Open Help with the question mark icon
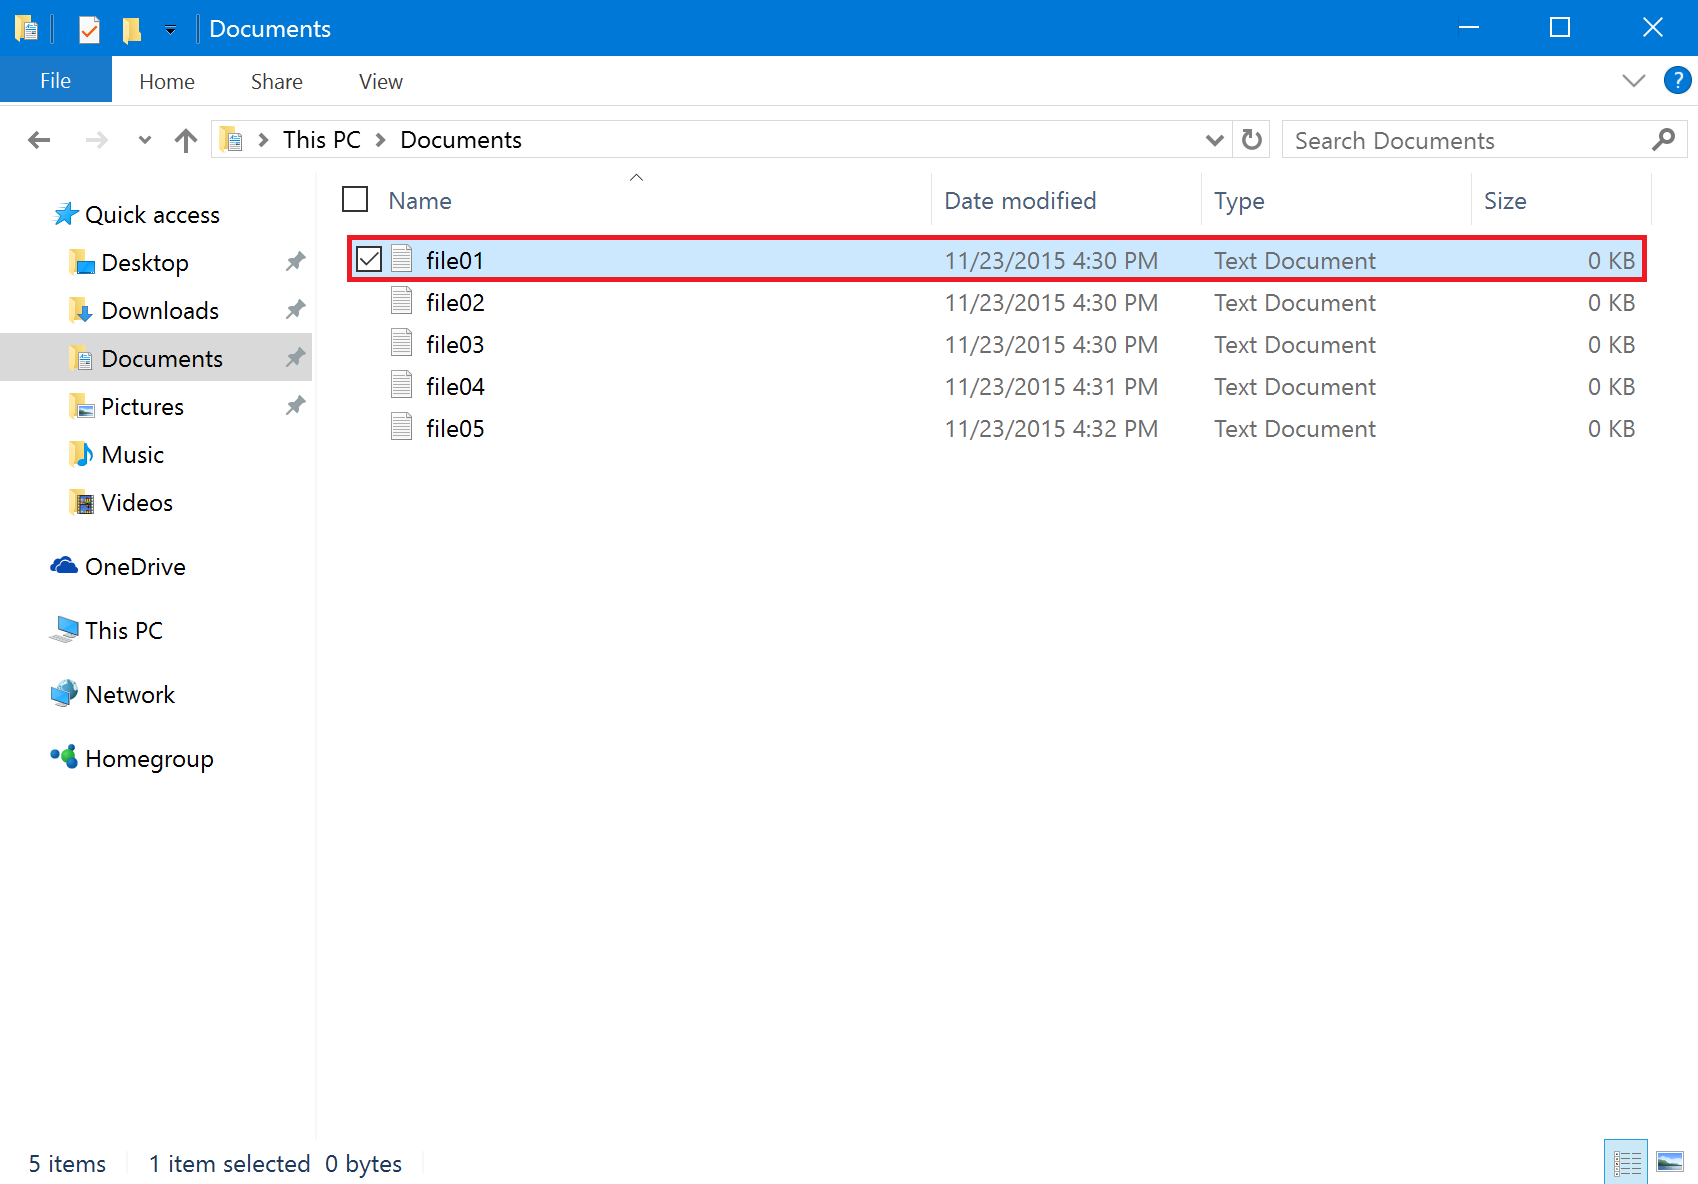 [x=1677, y=80]
